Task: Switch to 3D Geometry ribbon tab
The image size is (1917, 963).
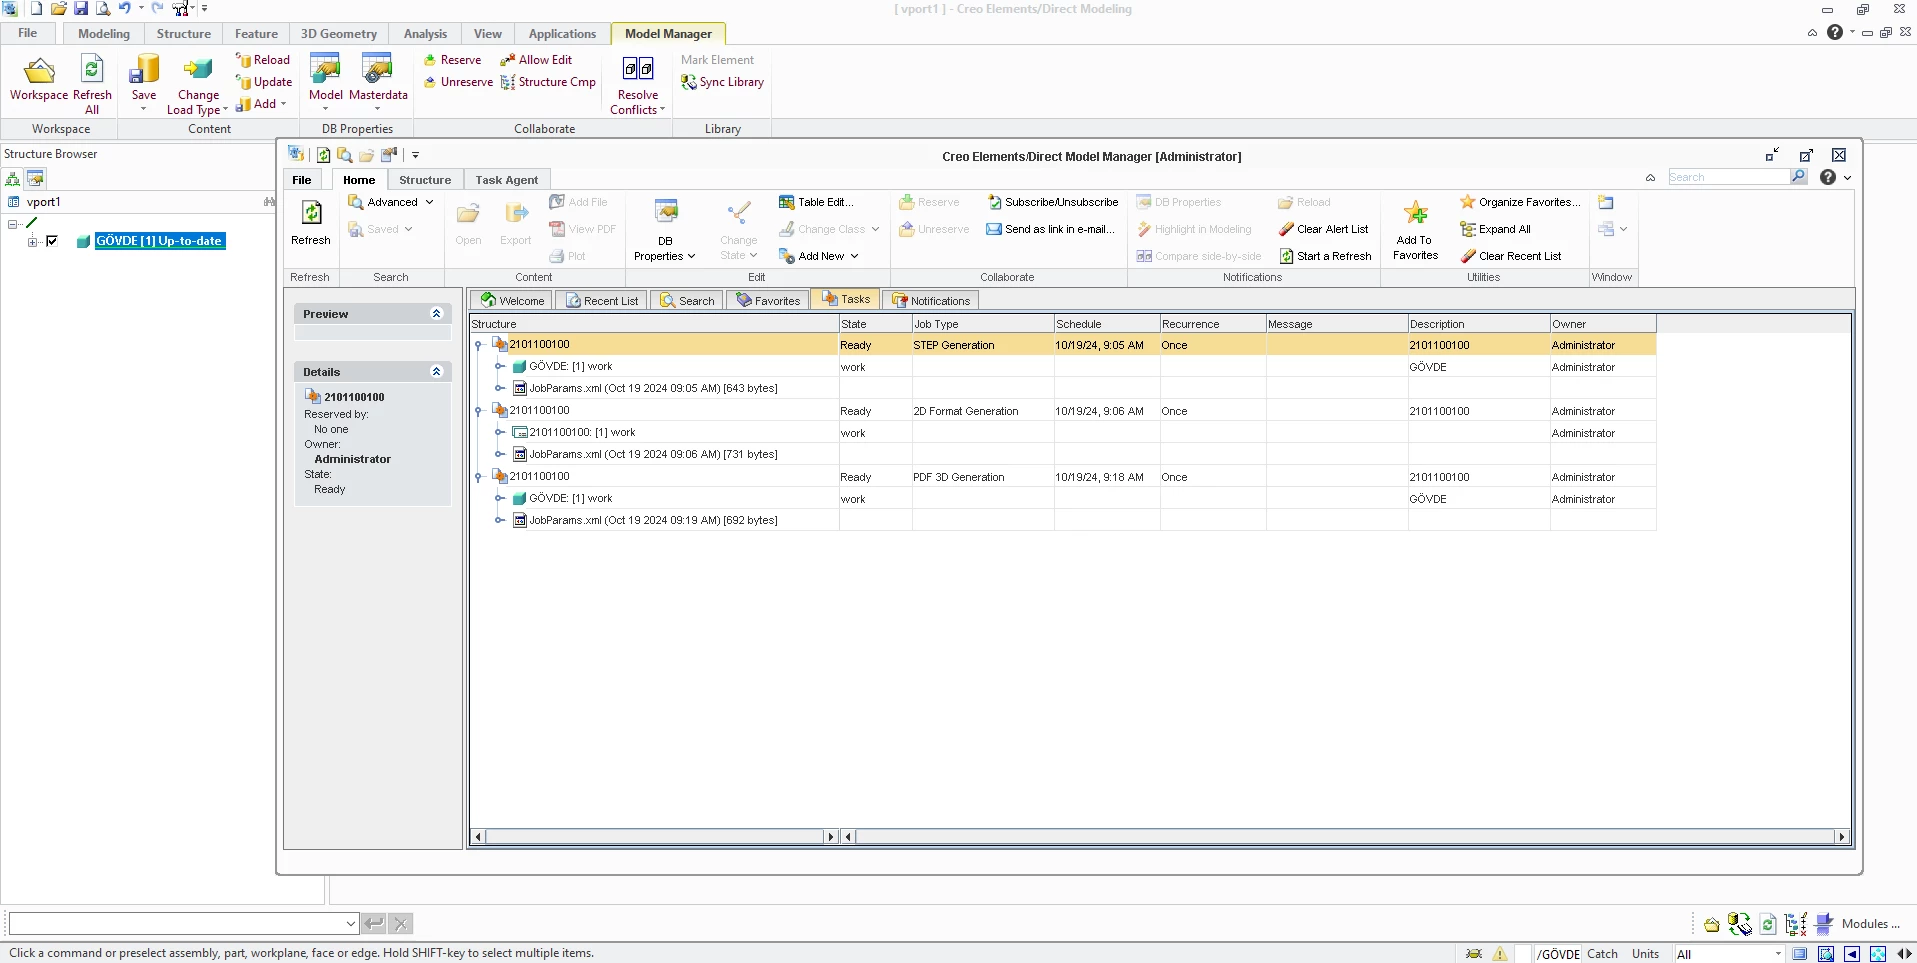Action: (x=339, y=34)
